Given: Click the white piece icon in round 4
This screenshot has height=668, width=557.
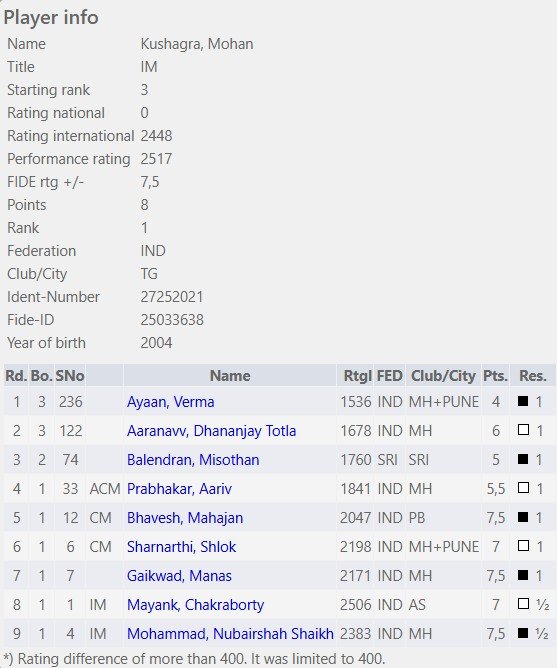Looking at the screenshot, I should click(x=523, y=488).
